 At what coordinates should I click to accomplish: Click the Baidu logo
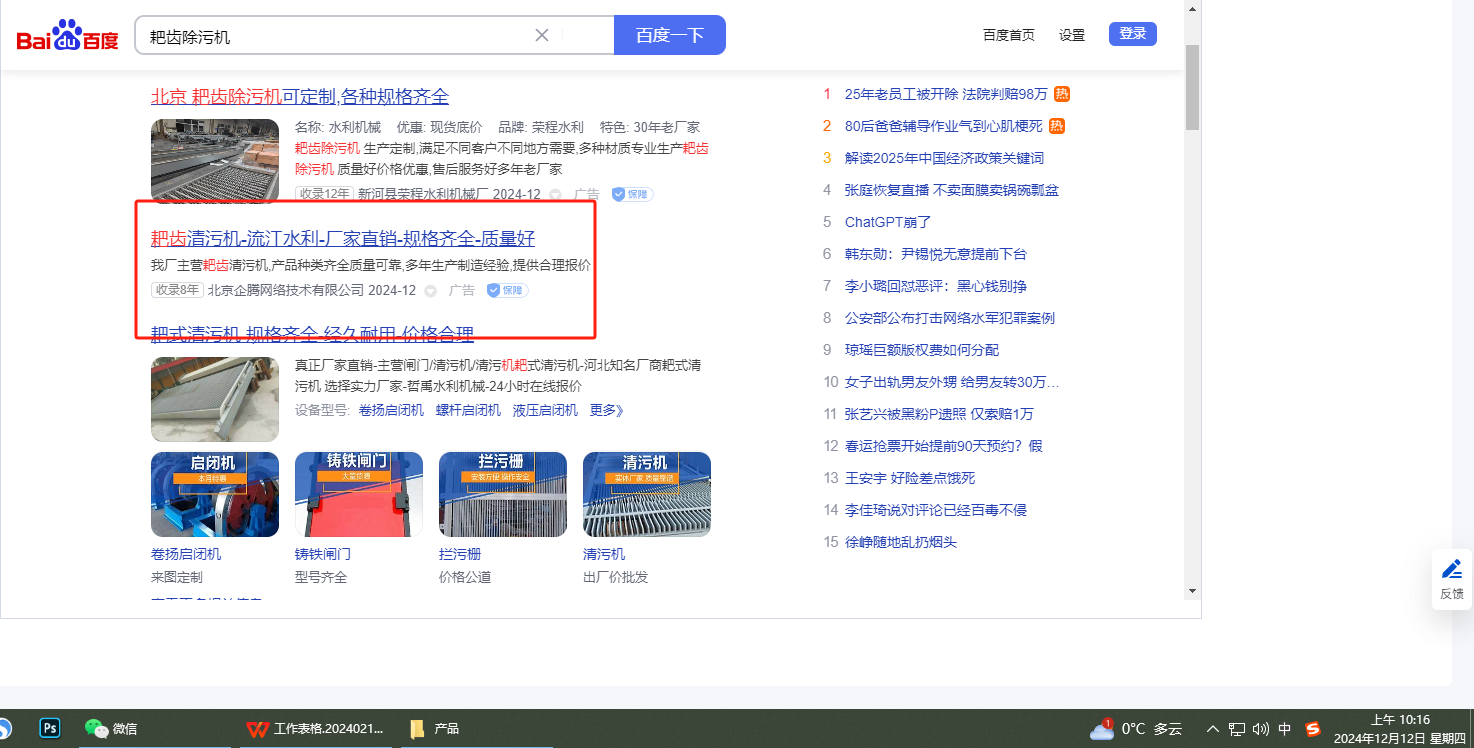click(x=67, y=36)
